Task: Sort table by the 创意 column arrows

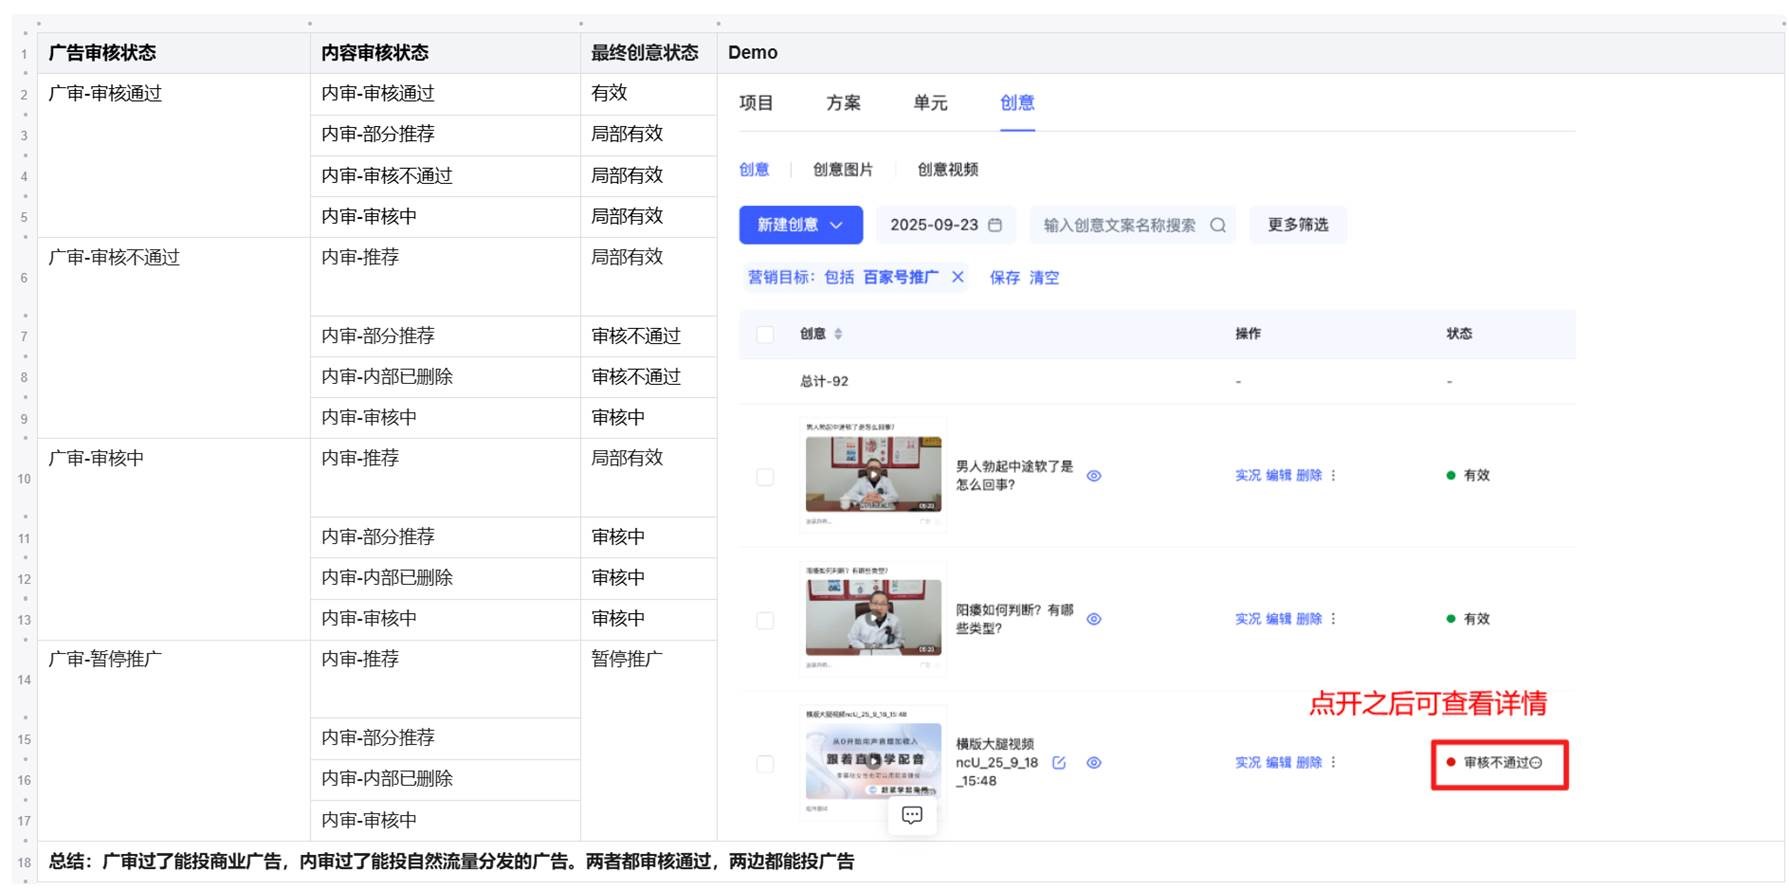Action: click(x=838, y=334)
